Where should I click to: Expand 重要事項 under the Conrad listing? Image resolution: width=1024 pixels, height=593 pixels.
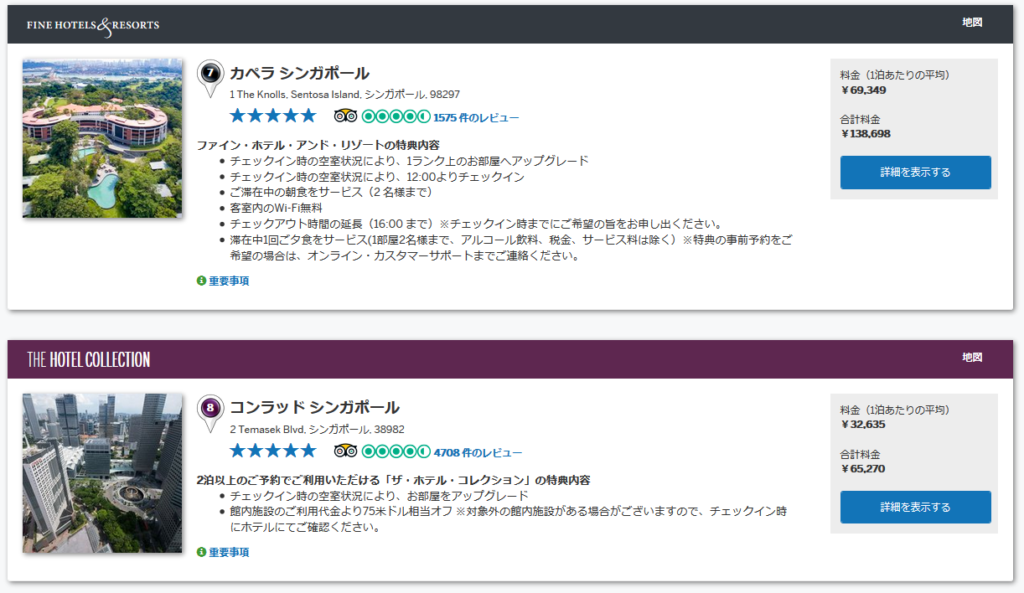click(229, 552)
